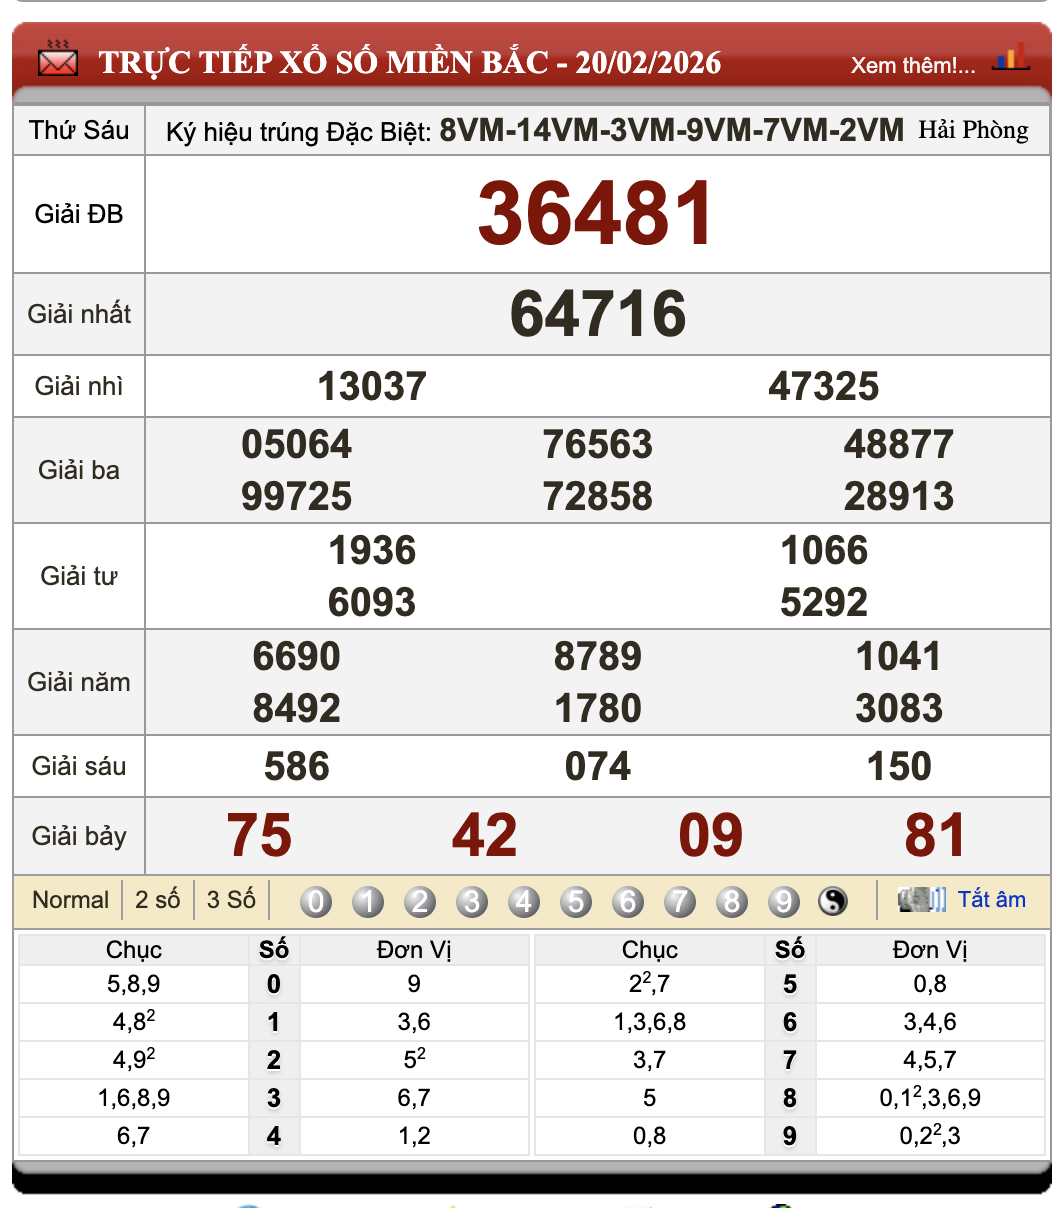1060x1208 pixels.
Task: Select Normal display mode
Action: (x=70, y=900)
